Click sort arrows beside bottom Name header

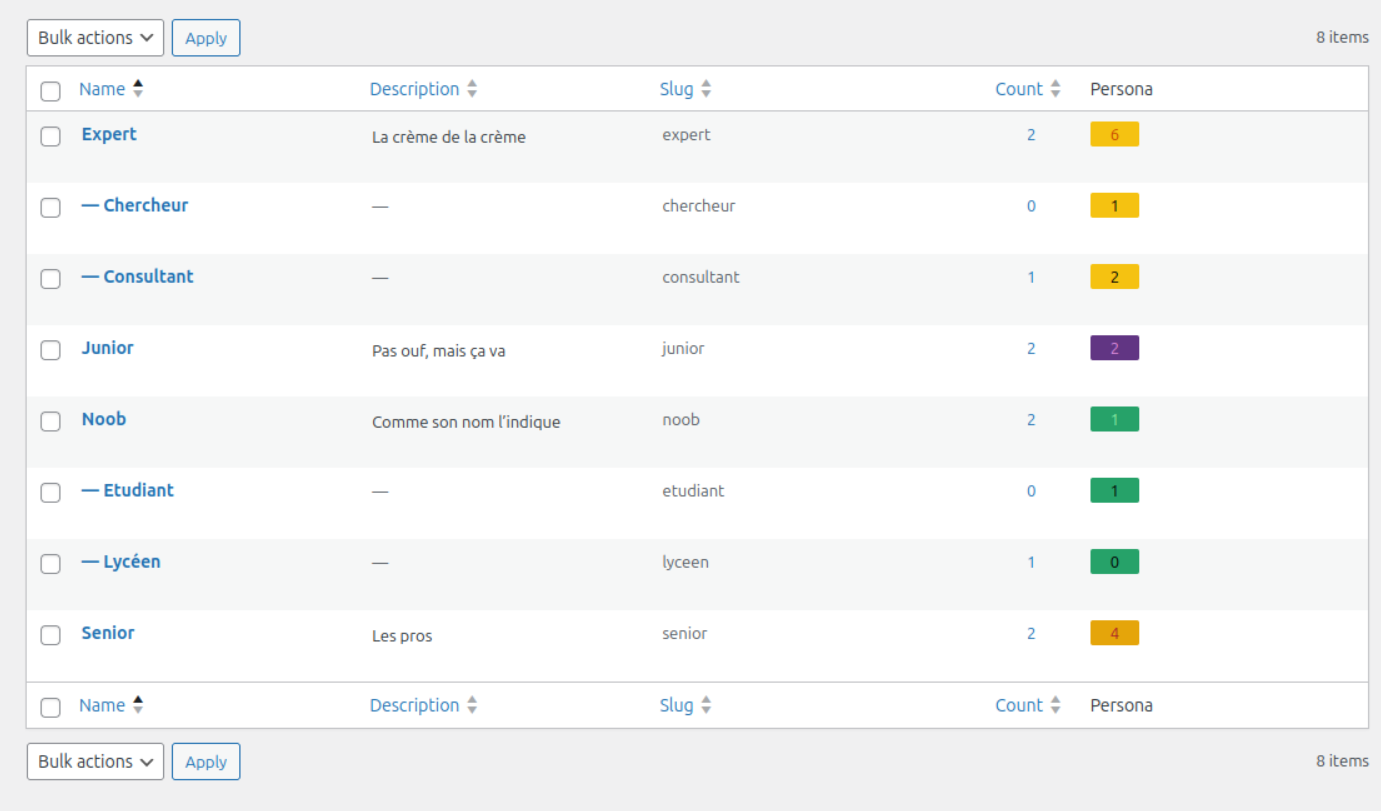[138, 705]
